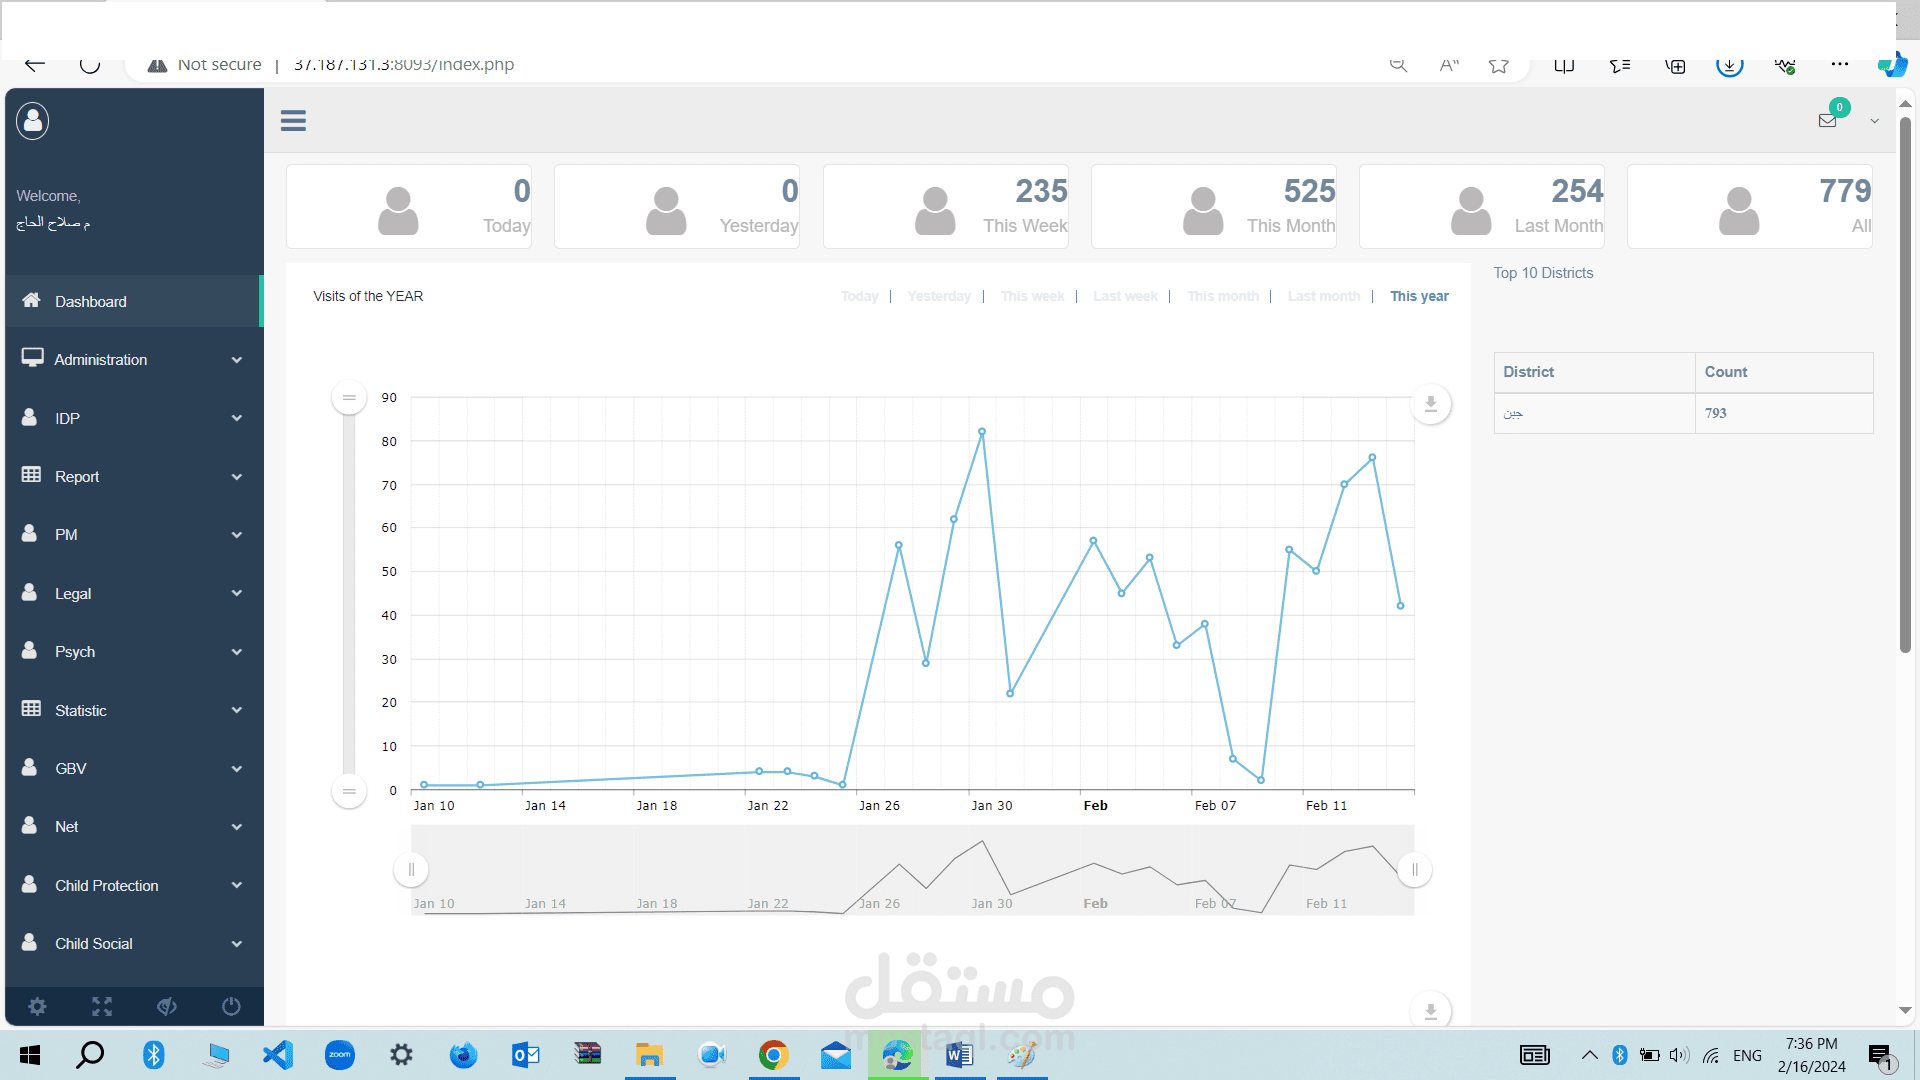The image size is (1920, 1080).
Task: Open the browser read aloud icon
Action: (1449, 65)
